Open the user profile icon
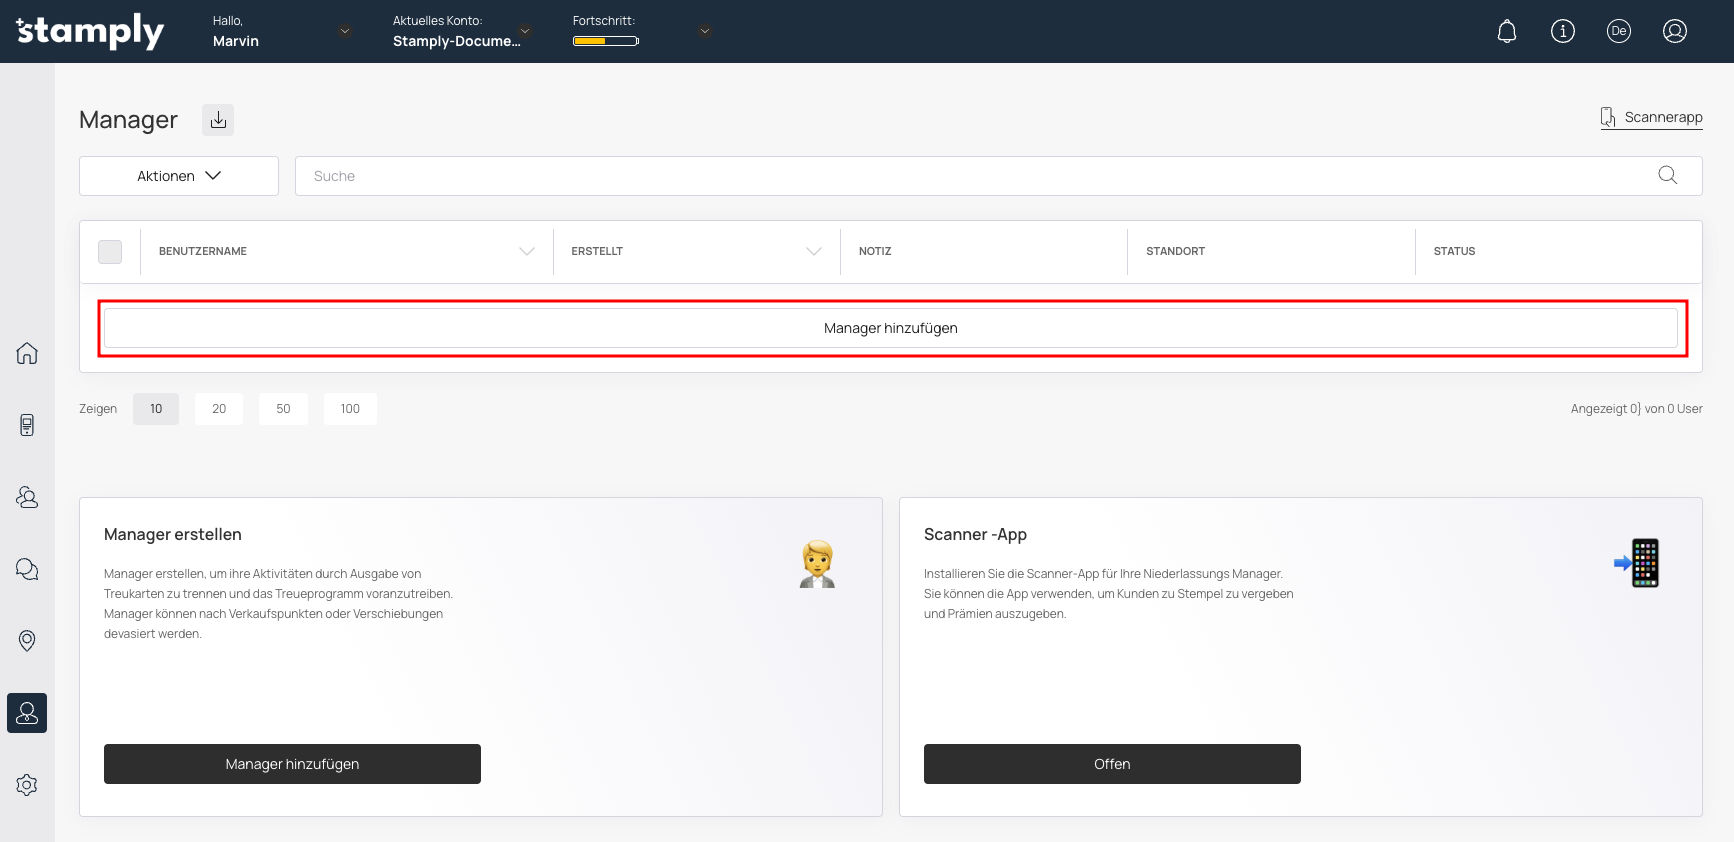Viewport: 1734px width, 842px height. [x=1674, y=32]
